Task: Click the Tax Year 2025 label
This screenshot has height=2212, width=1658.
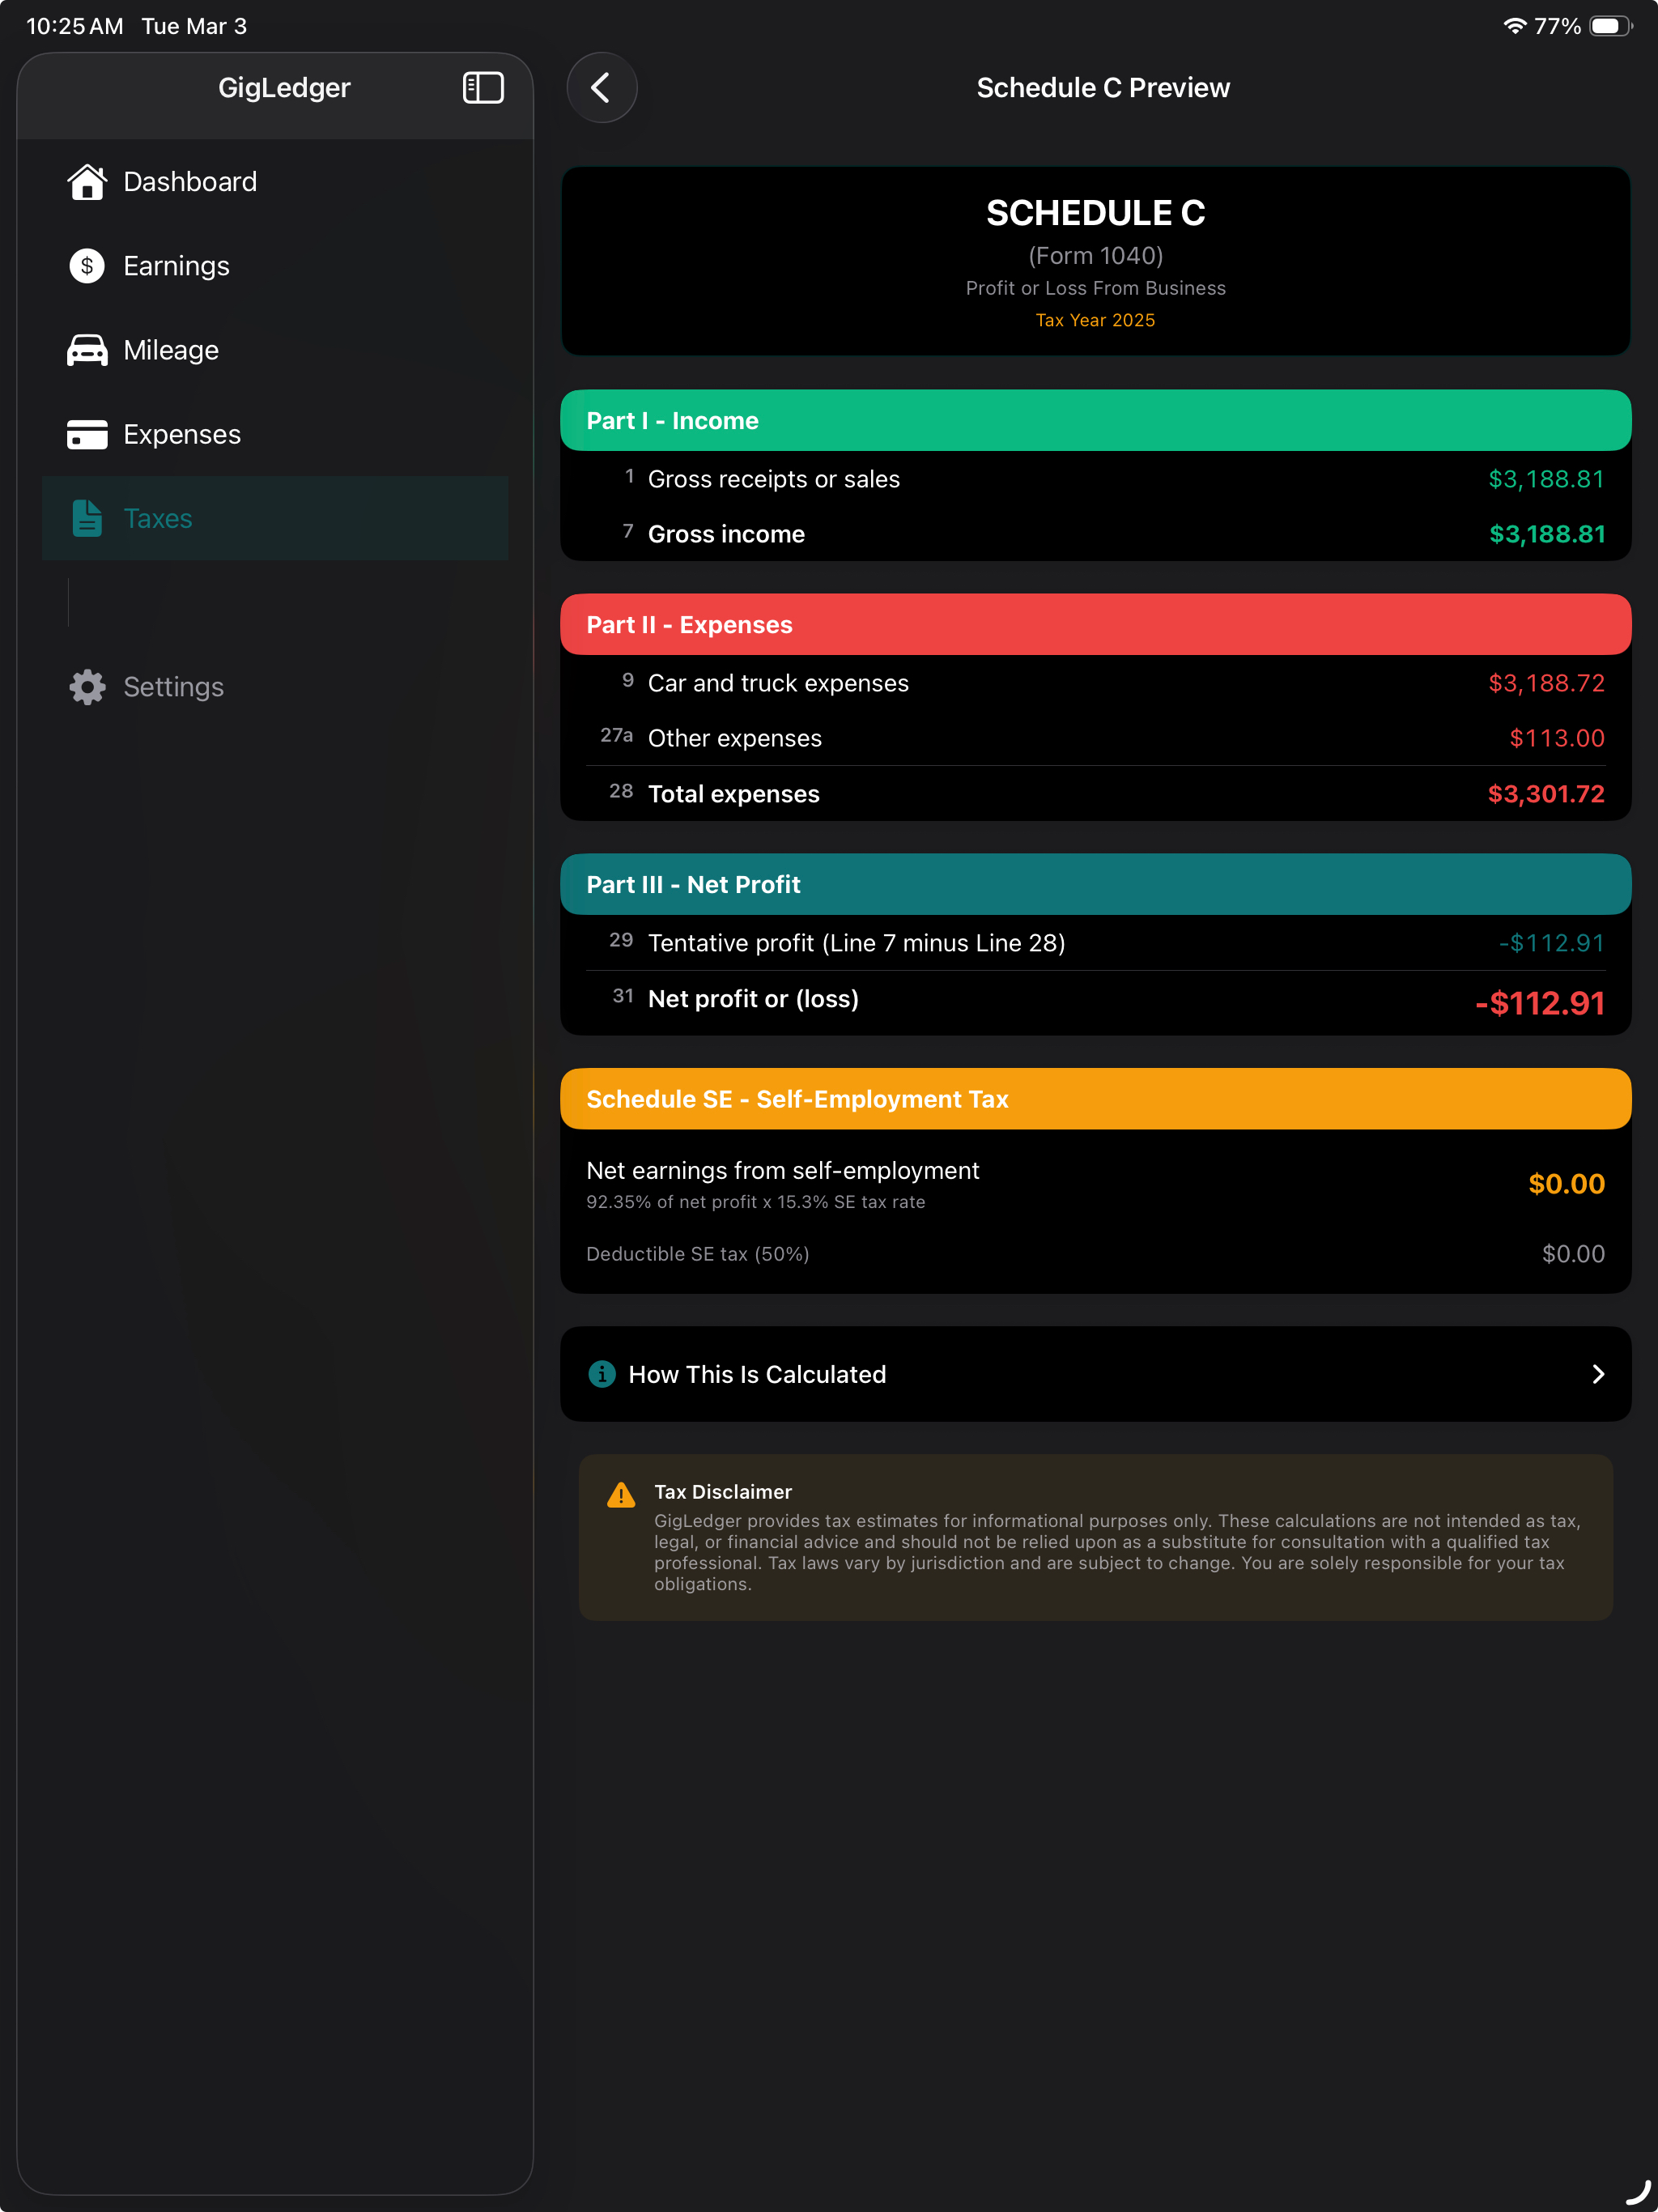Action: [1095, 320]
